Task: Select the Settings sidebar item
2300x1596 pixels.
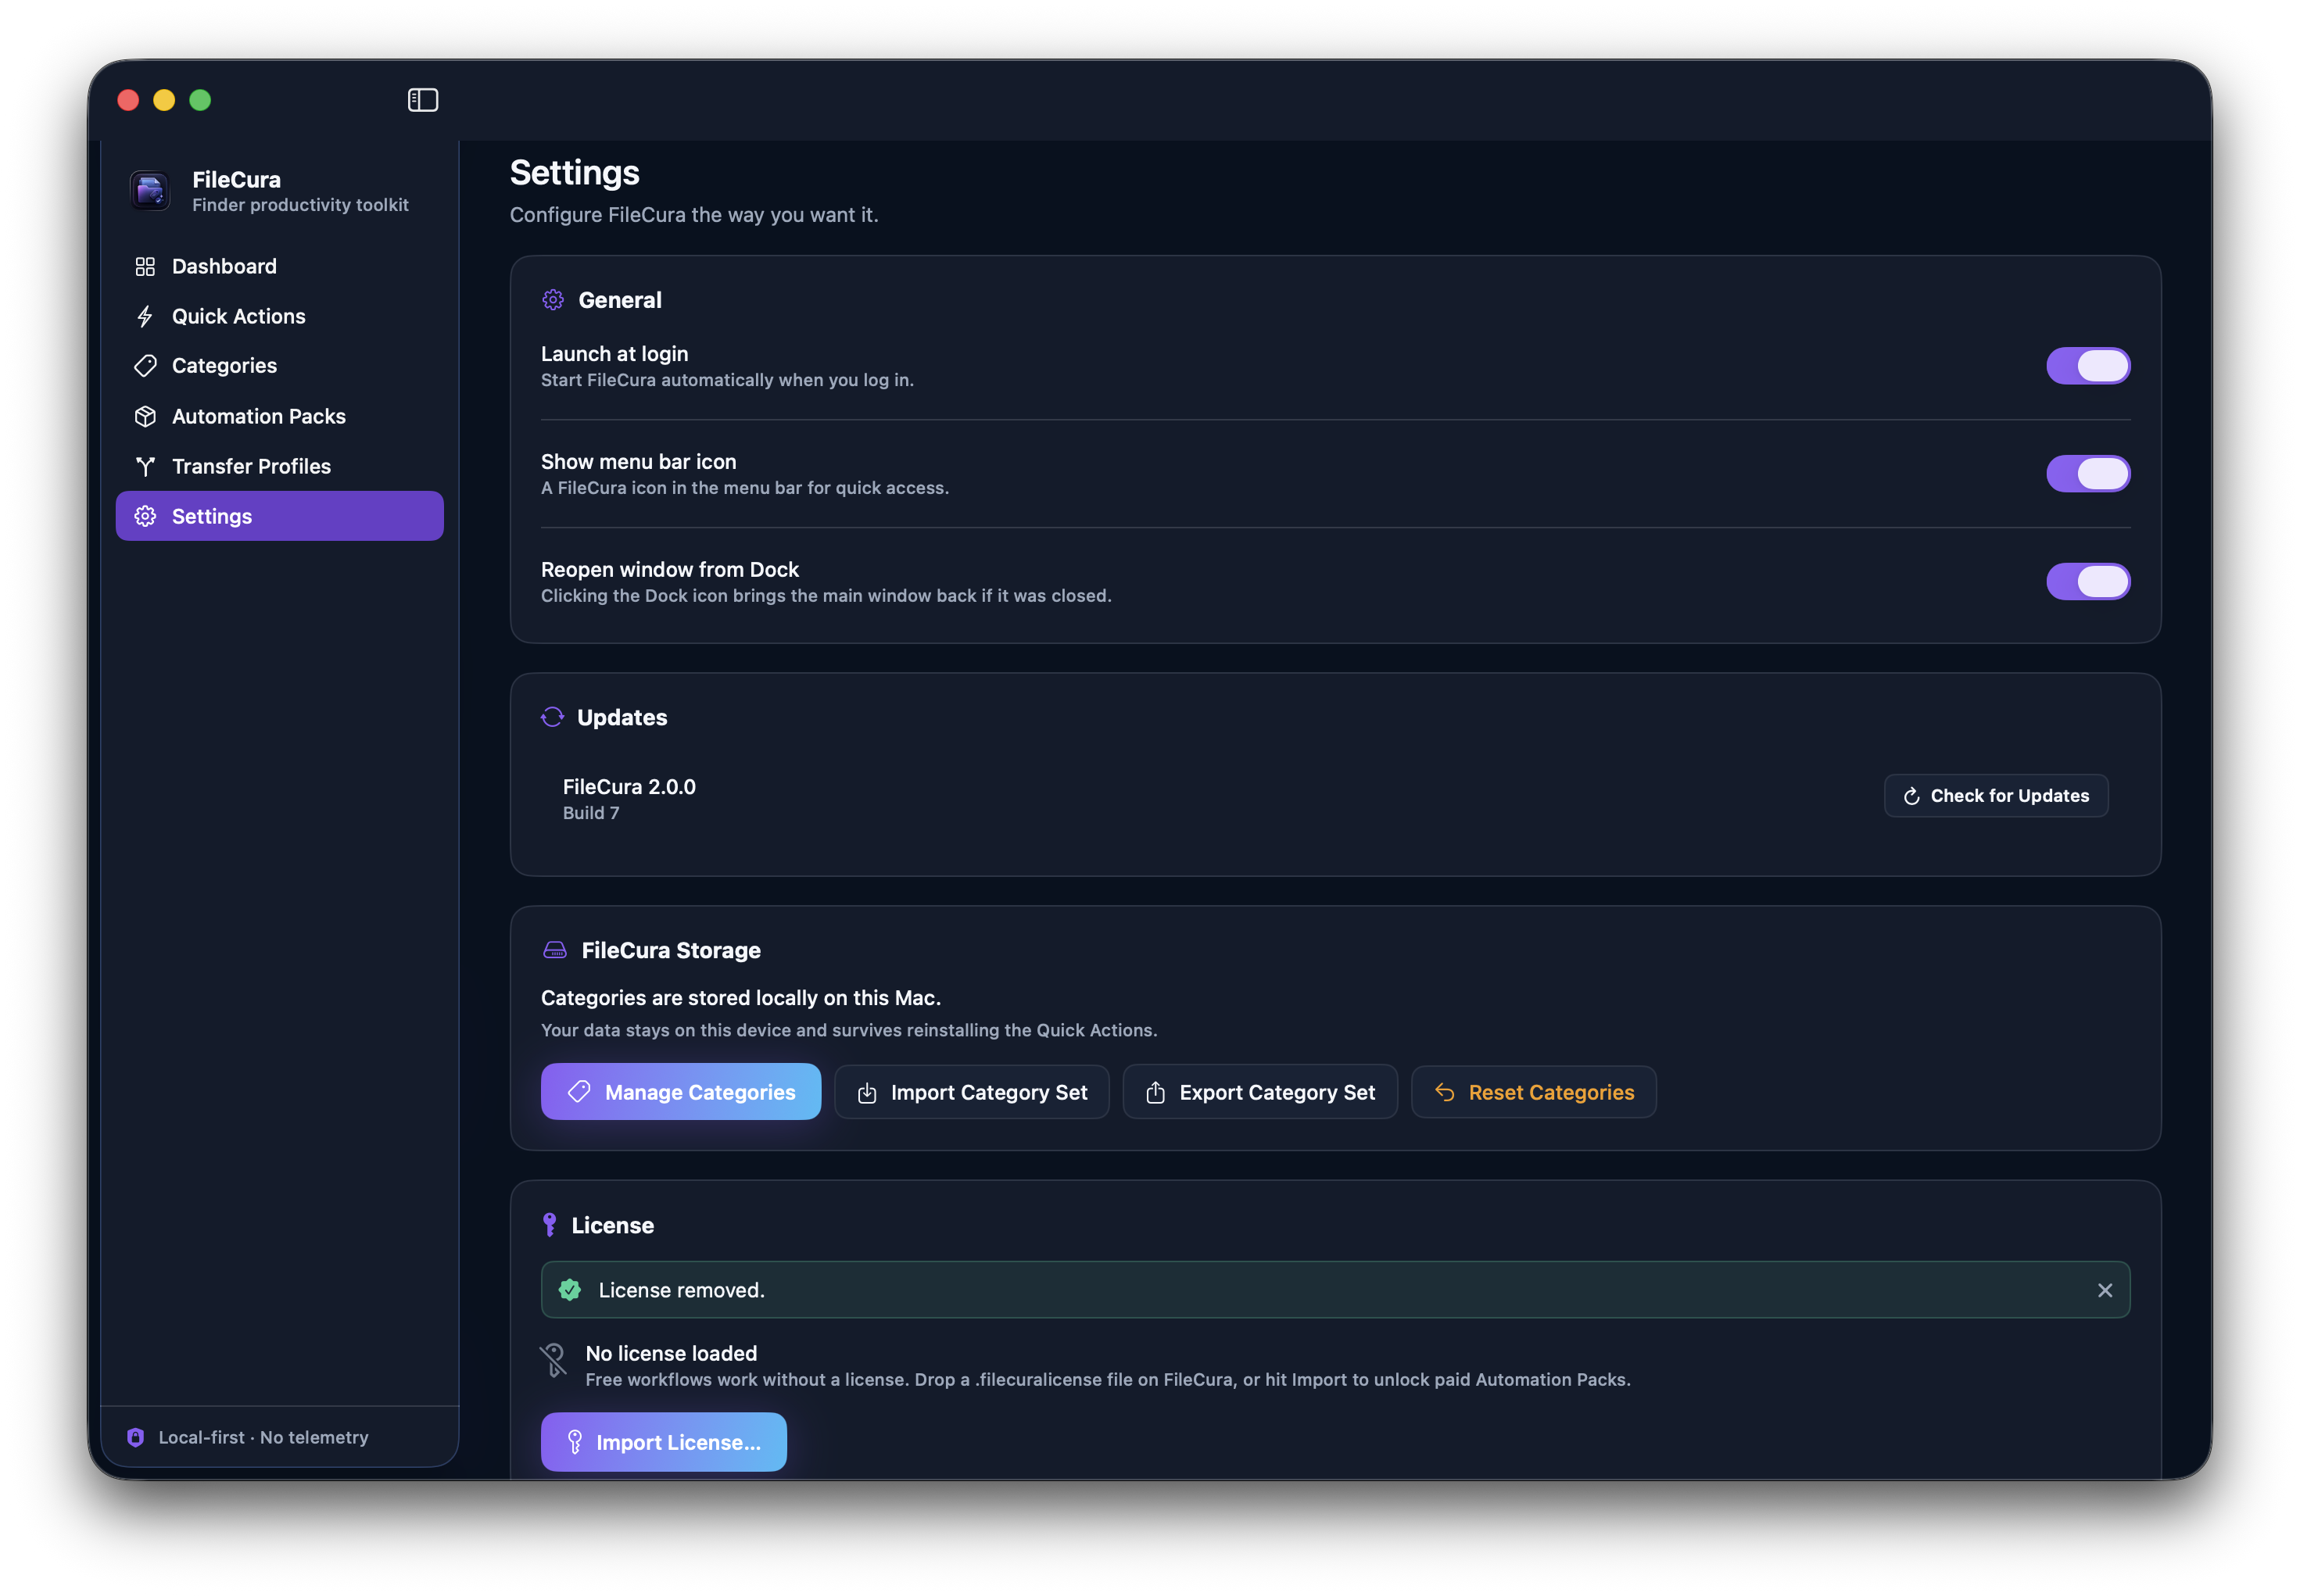Action: coord(279,516)
